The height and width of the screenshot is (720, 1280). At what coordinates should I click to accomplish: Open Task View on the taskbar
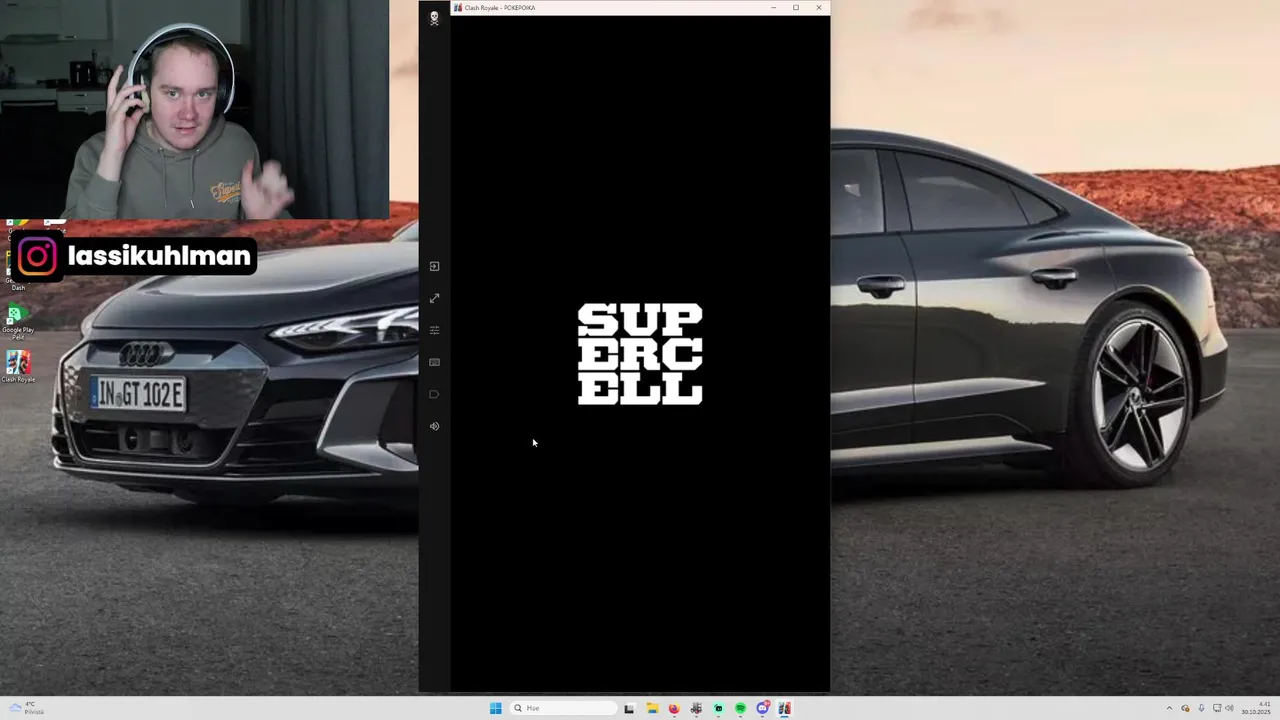point(629,708)
